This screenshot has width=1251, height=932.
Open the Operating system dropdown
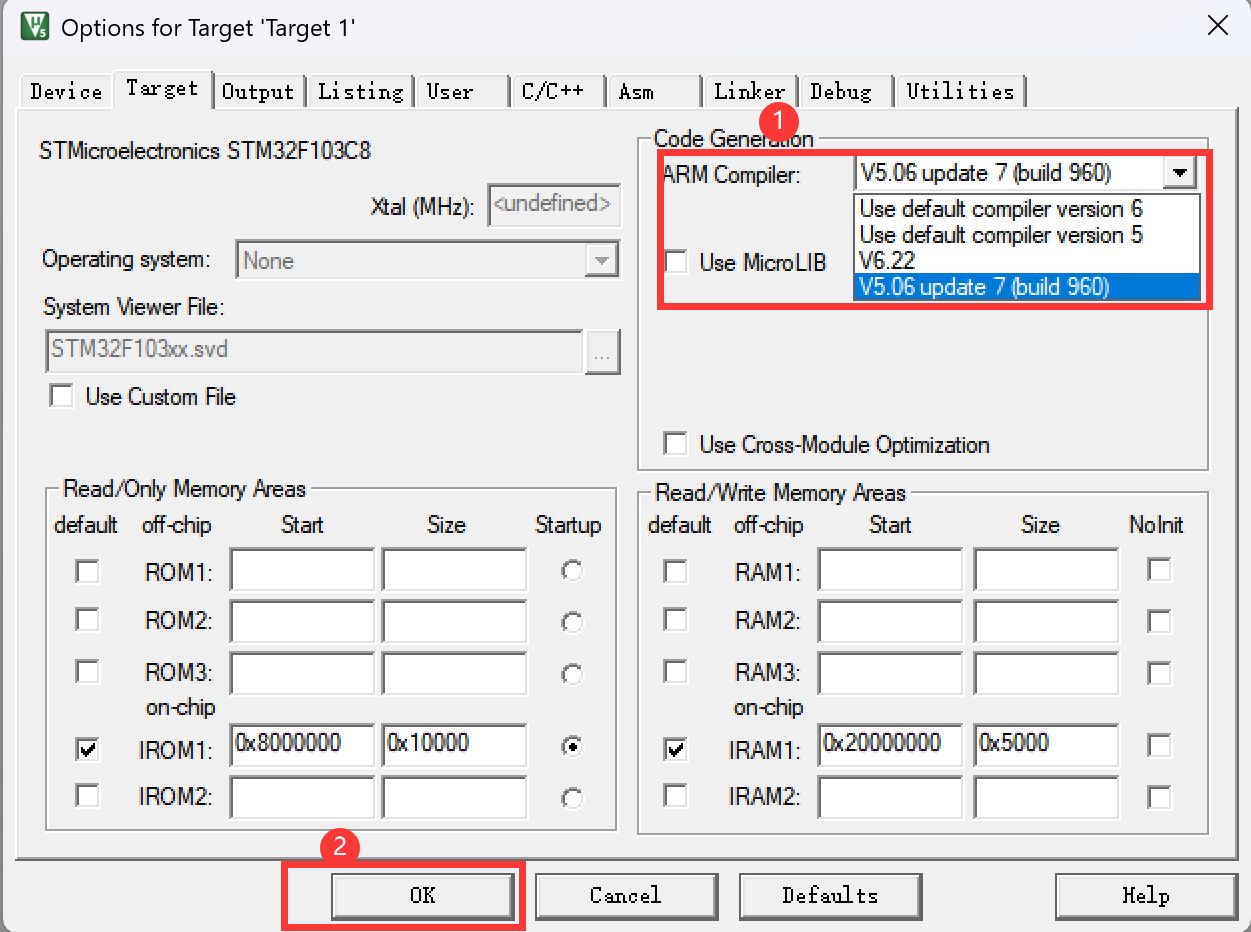602,260
